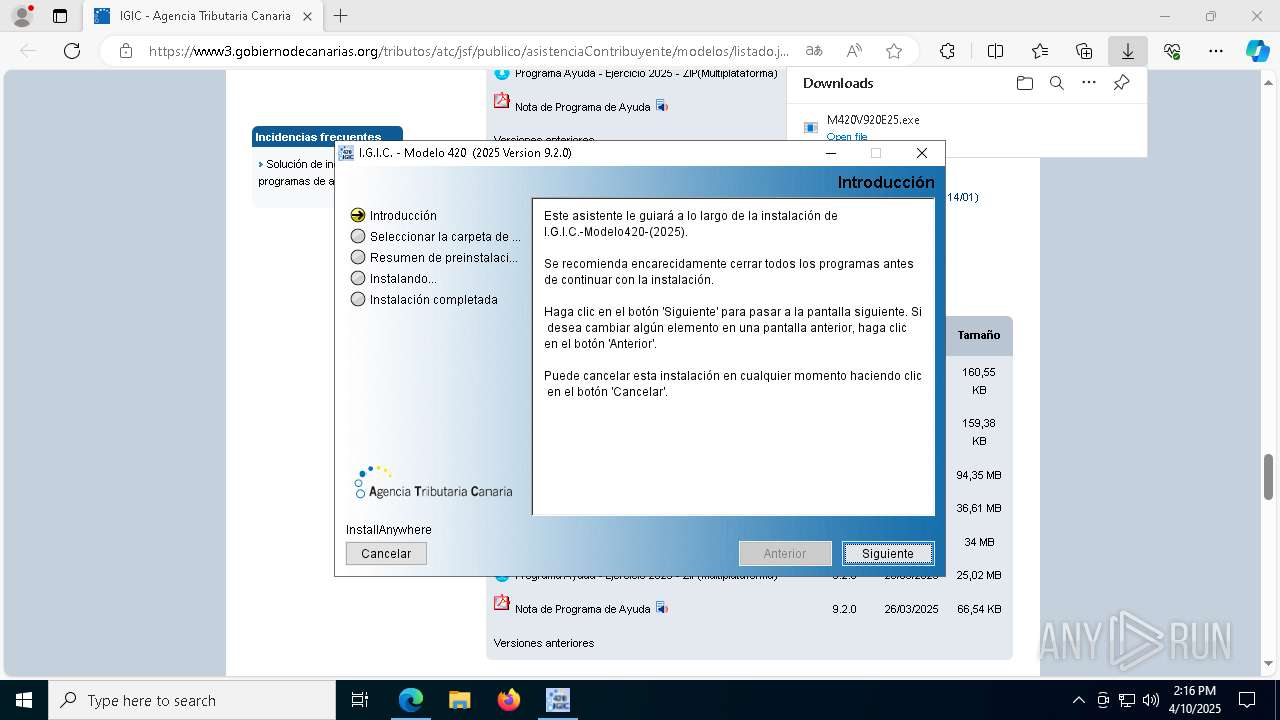Expand bottom Versiones anteriores on webpage
This screenshot has height=720, width=1280.
[x=544, y=643]
